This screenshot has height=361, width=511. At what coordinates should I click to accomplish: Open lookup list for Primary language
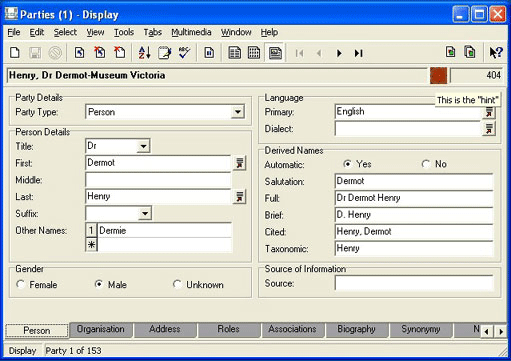click(489, 112)
